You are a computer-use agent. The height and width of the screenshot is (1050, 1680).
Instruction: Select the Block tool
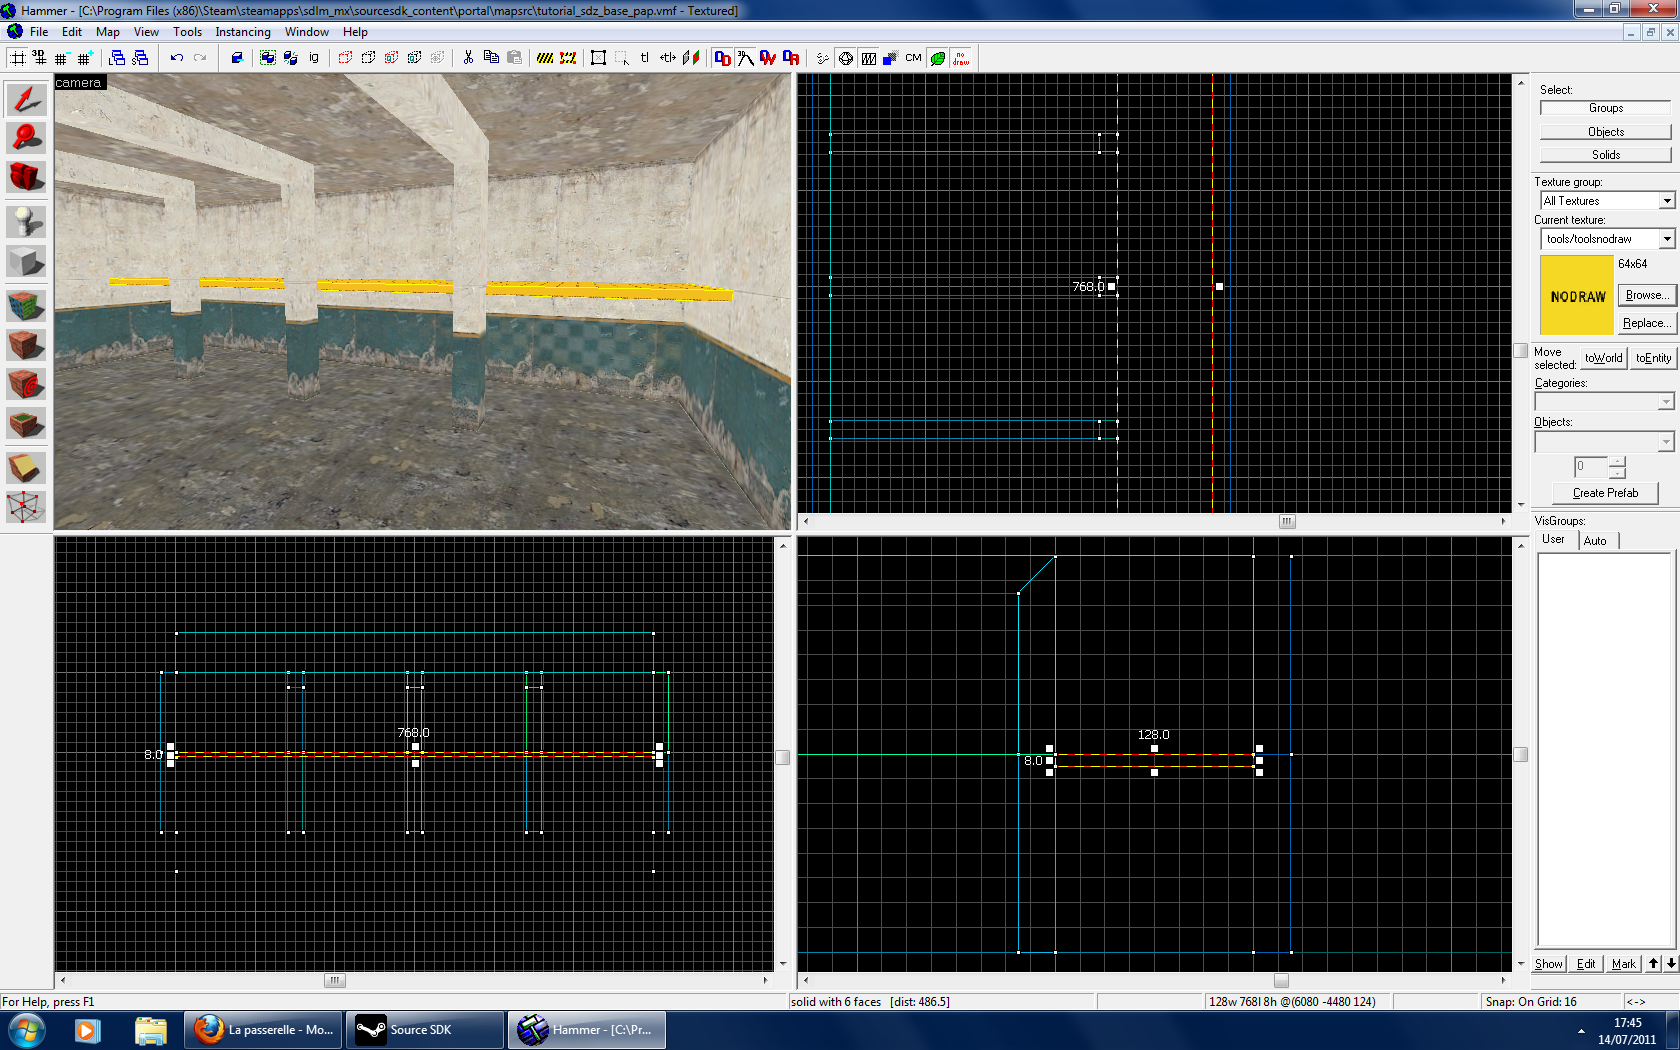pos(26,262)
